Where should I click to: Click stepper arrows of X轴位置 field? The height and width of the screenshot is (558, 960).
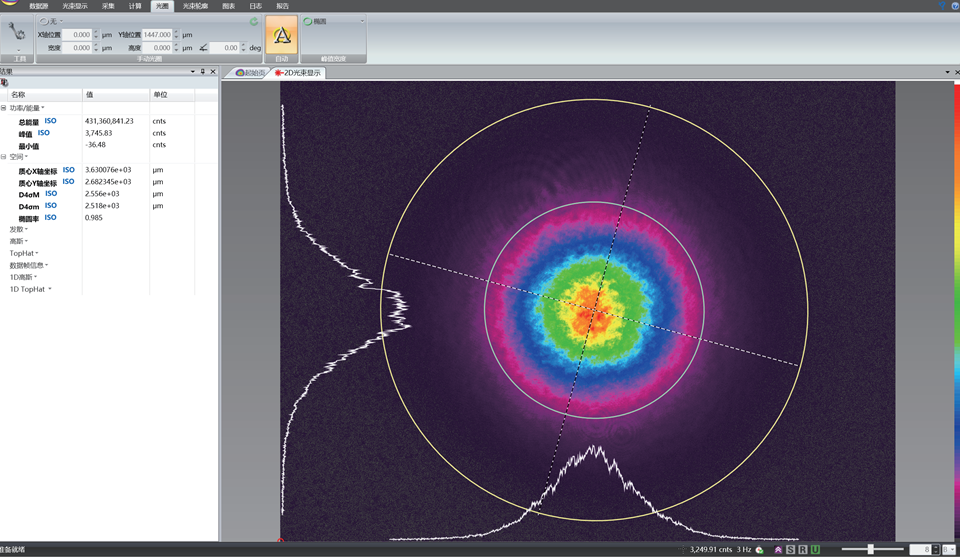click(96, 35)
